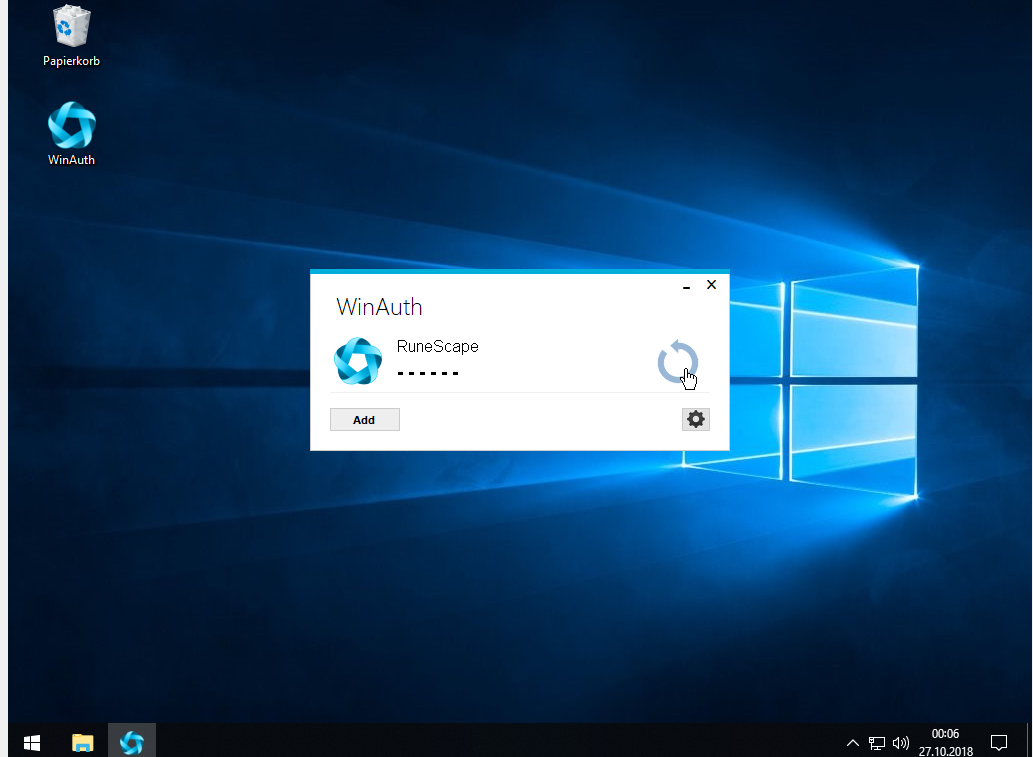Screen dimensions: 1033x757
Task: Select the Papierkorb desktop icon
Action: tap(71, 36)
